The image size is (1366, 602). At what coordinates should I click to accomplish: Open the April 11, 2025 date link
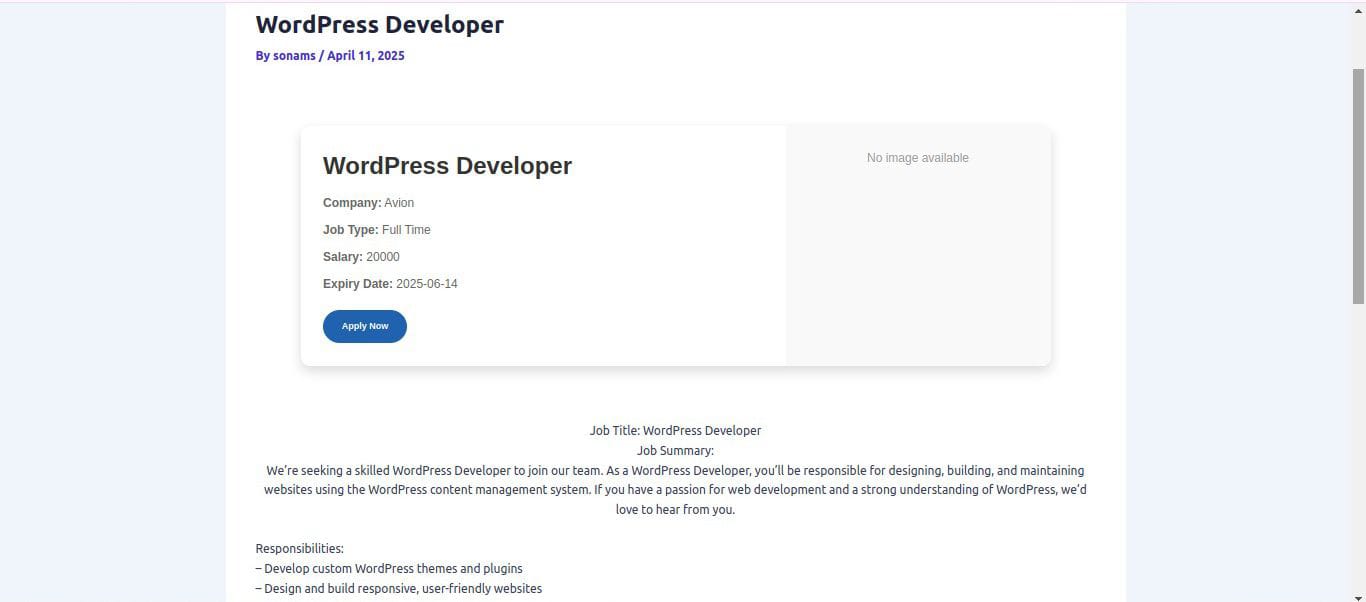pos(365,55)
